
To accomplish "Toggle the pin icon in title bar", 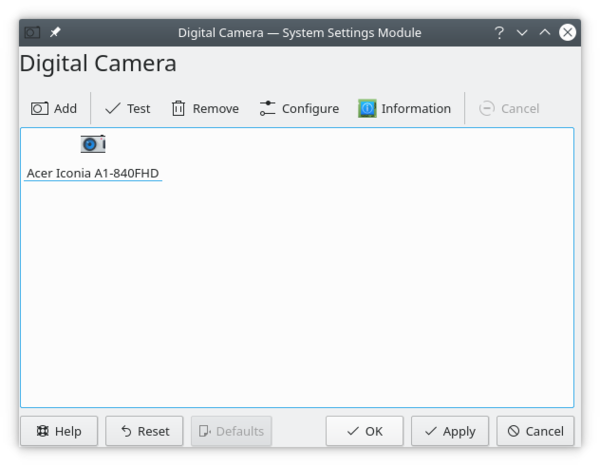I will [56, 32].
